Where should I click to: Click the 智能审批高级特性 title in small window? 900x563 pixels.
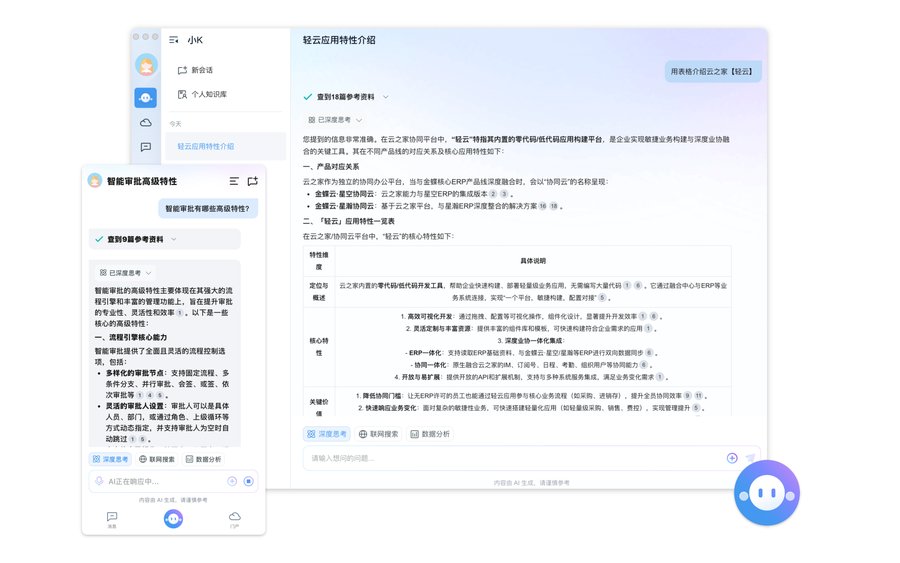142,181
